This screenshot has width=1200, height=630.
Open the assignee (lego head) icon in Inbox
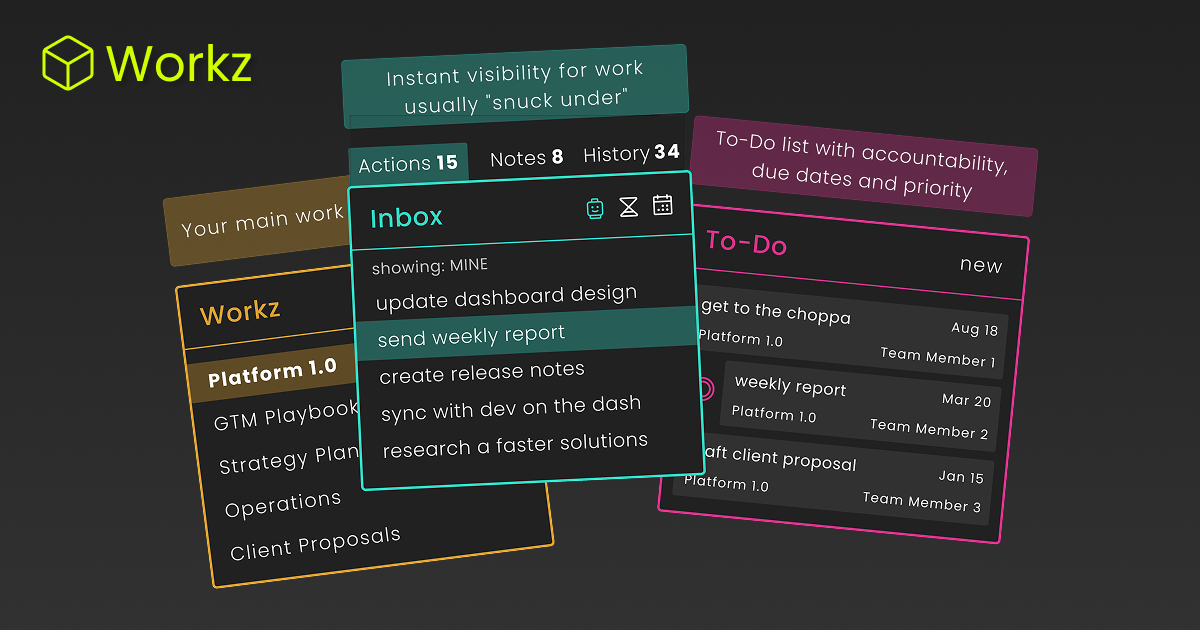595,207
